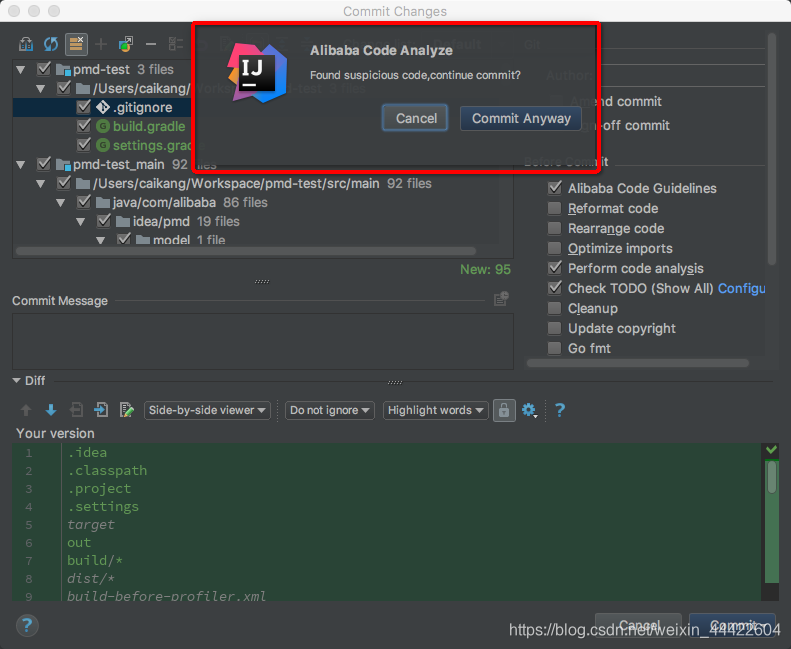Viewport: 791px width, 649px height.
Task: Go to next difference arrow
Action: point(51,410)
